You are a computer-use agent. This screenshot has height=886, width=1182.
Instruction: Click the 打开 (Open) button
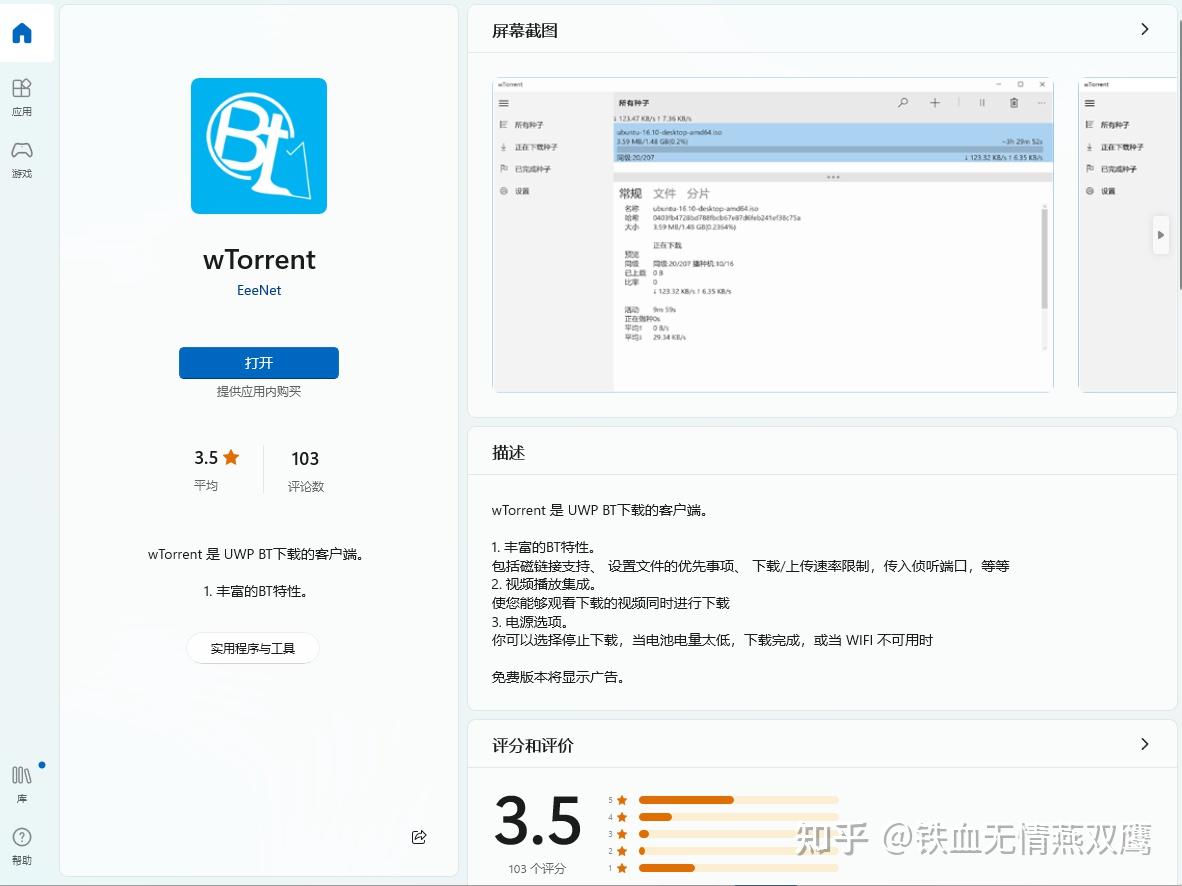(x=258, y=363)
